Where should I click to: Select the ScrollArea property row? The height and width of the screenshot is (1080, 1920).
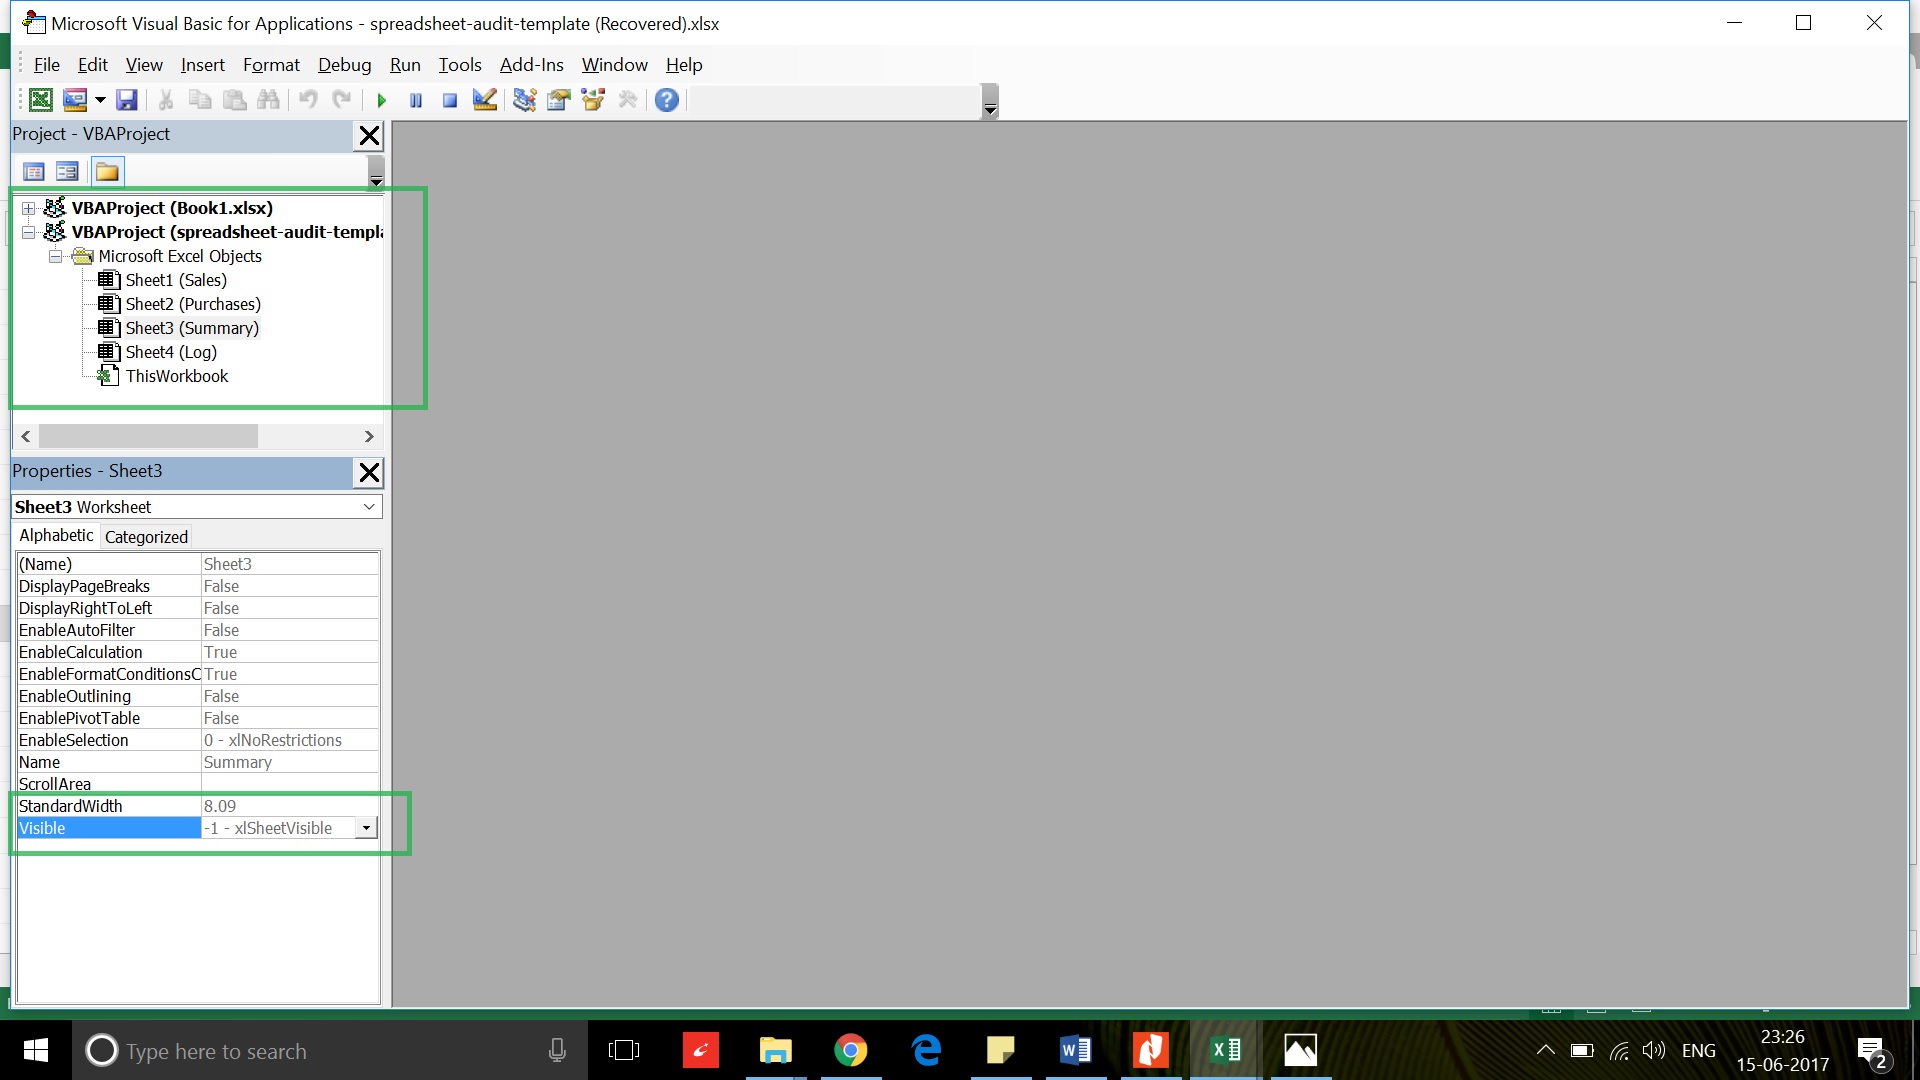198,784
